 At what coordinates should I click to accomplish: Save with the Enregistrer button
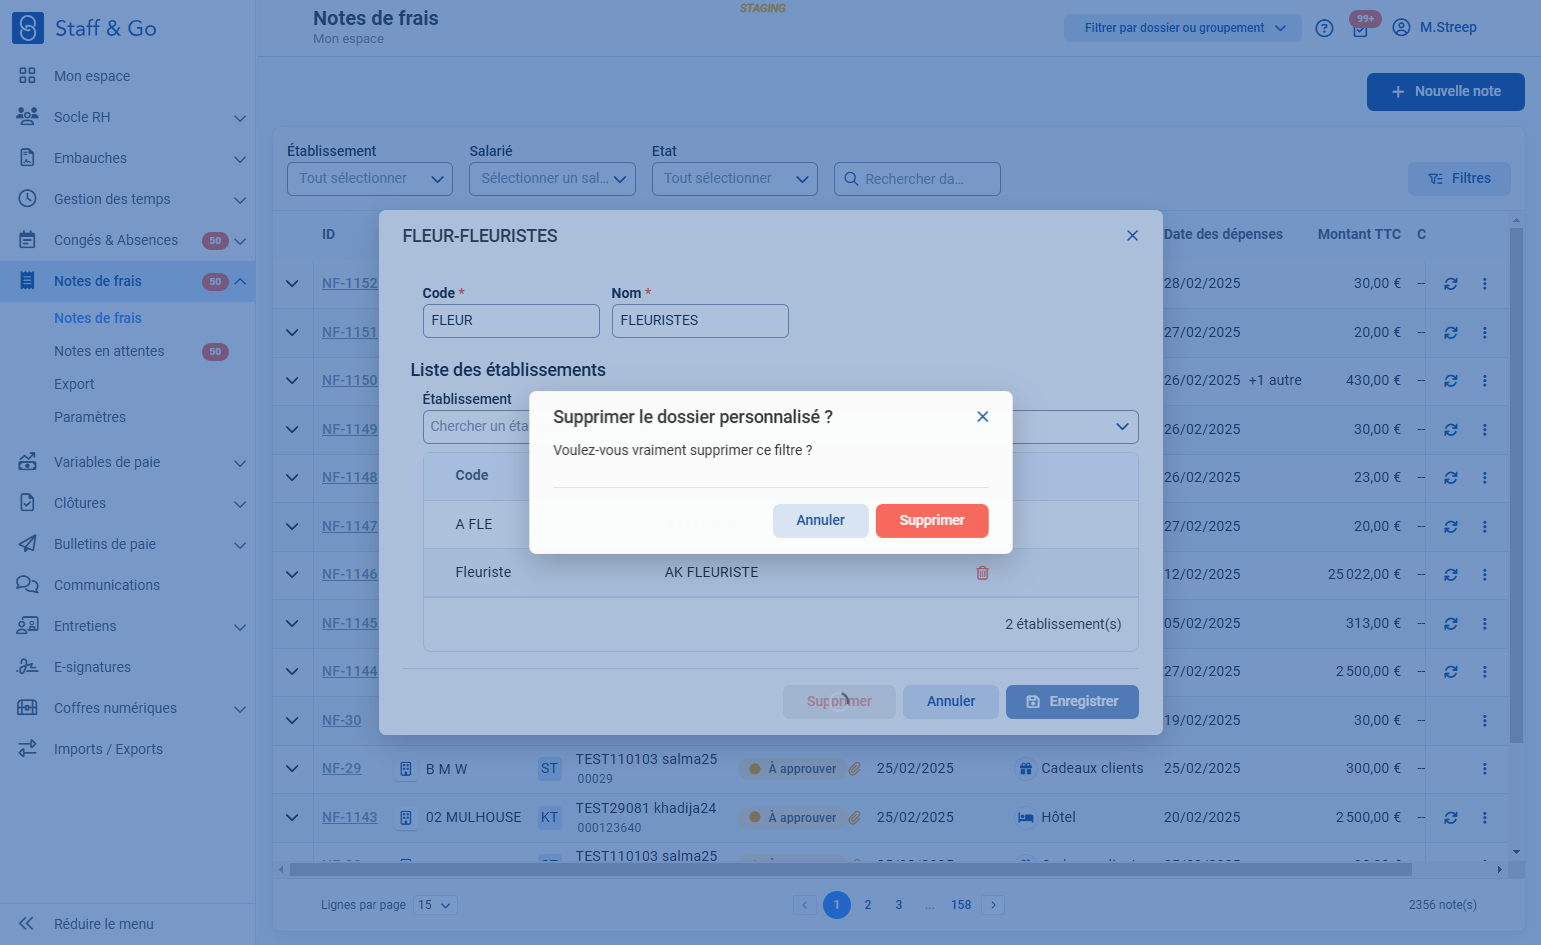point(1072,702)
